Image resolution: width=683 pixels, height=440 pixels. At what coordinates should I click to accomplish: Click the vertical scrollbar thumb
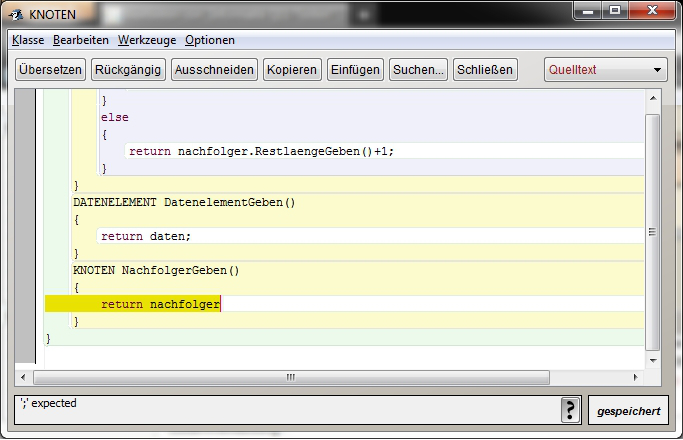pyautogui.click(x=653, y=230)
